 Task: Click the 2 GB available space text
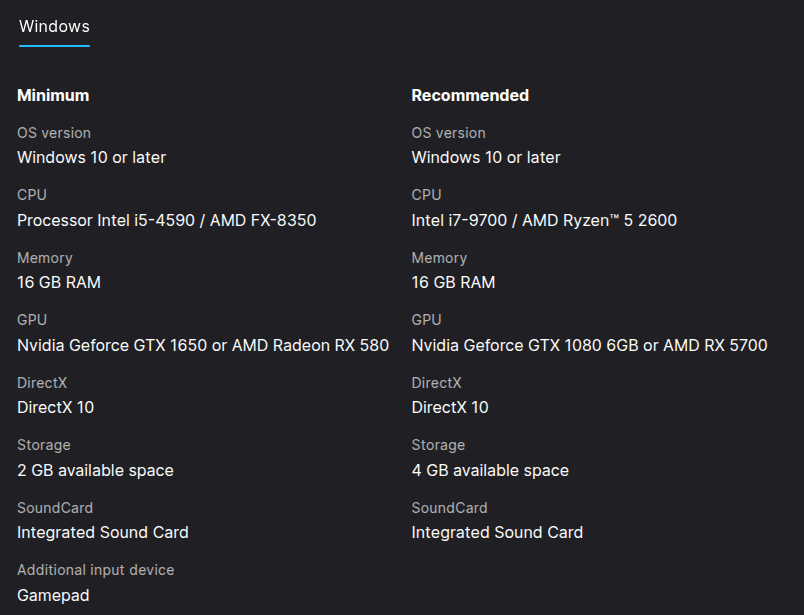click(95, 470)
